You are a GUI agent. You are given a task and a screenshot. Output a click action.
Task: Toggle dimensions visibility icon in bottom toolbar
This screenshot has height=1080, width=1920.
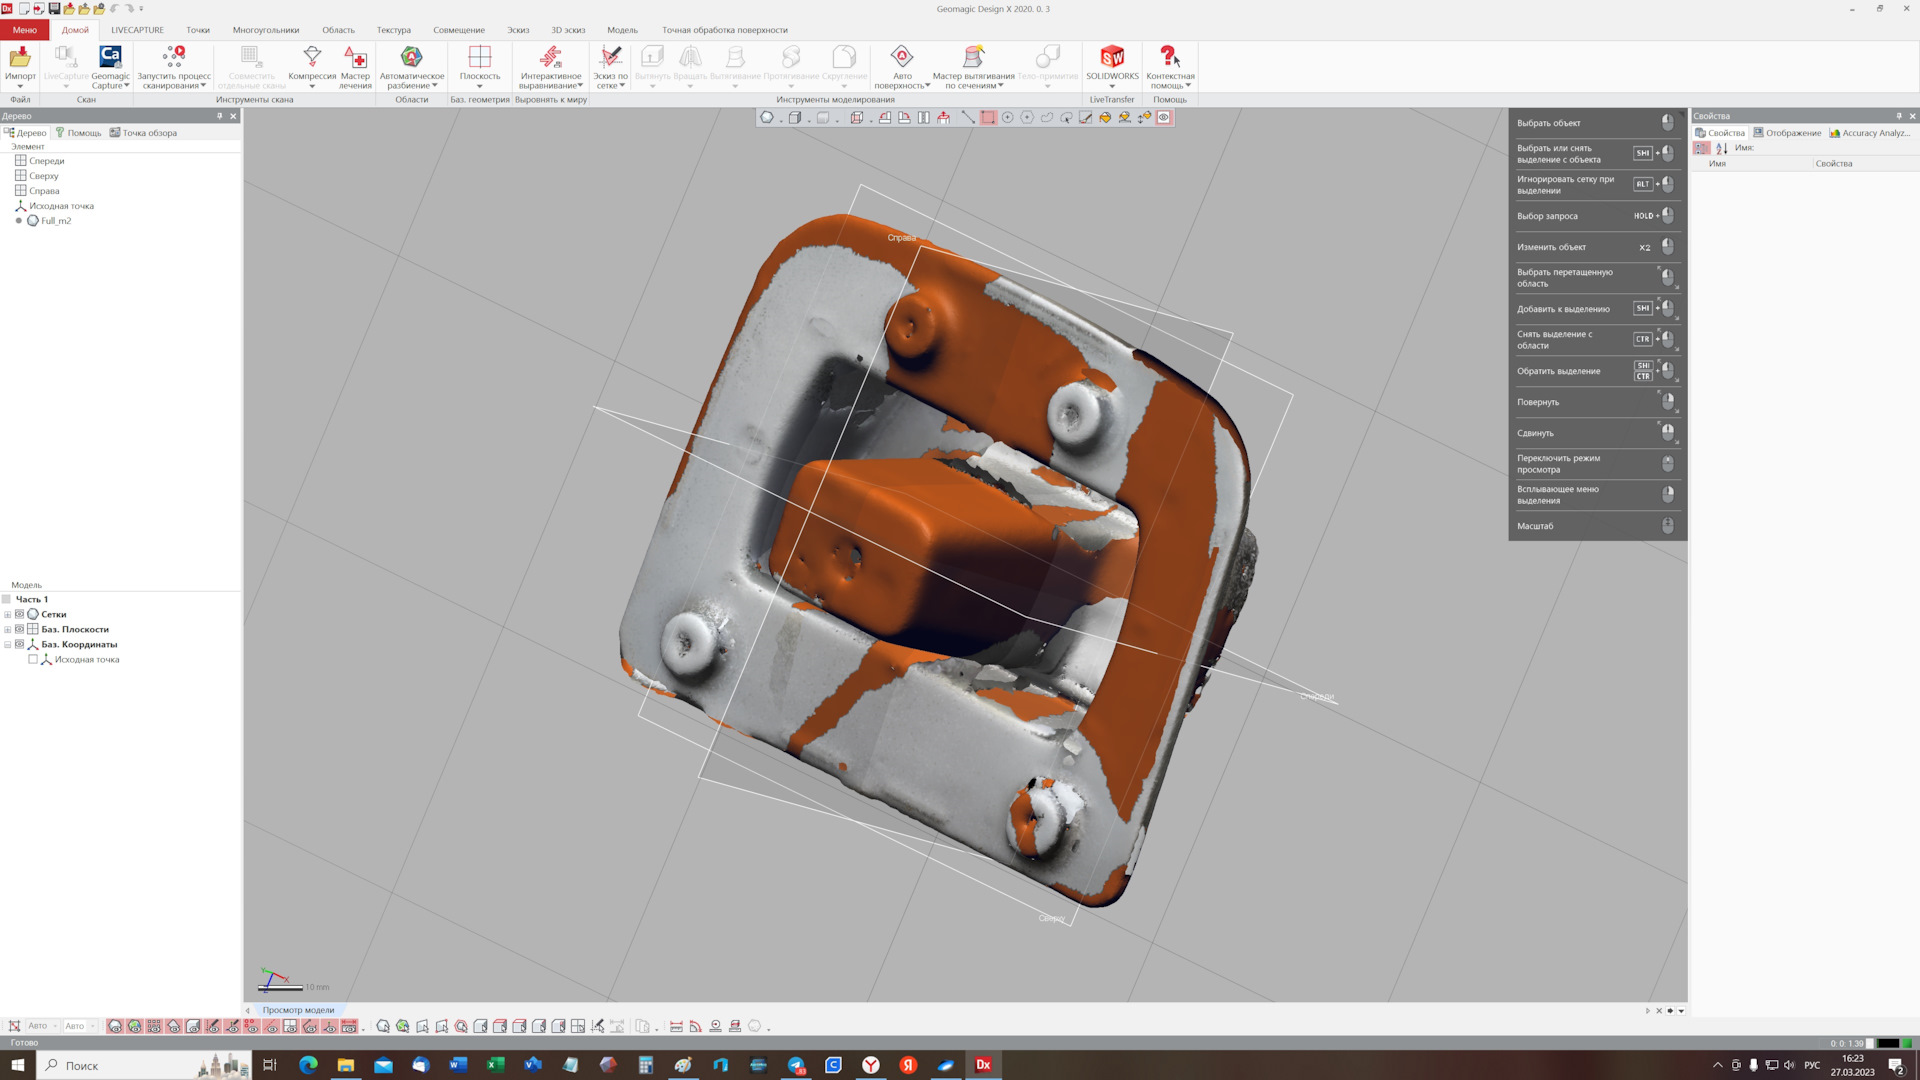pyautogui.click(x=349, y=1026)
